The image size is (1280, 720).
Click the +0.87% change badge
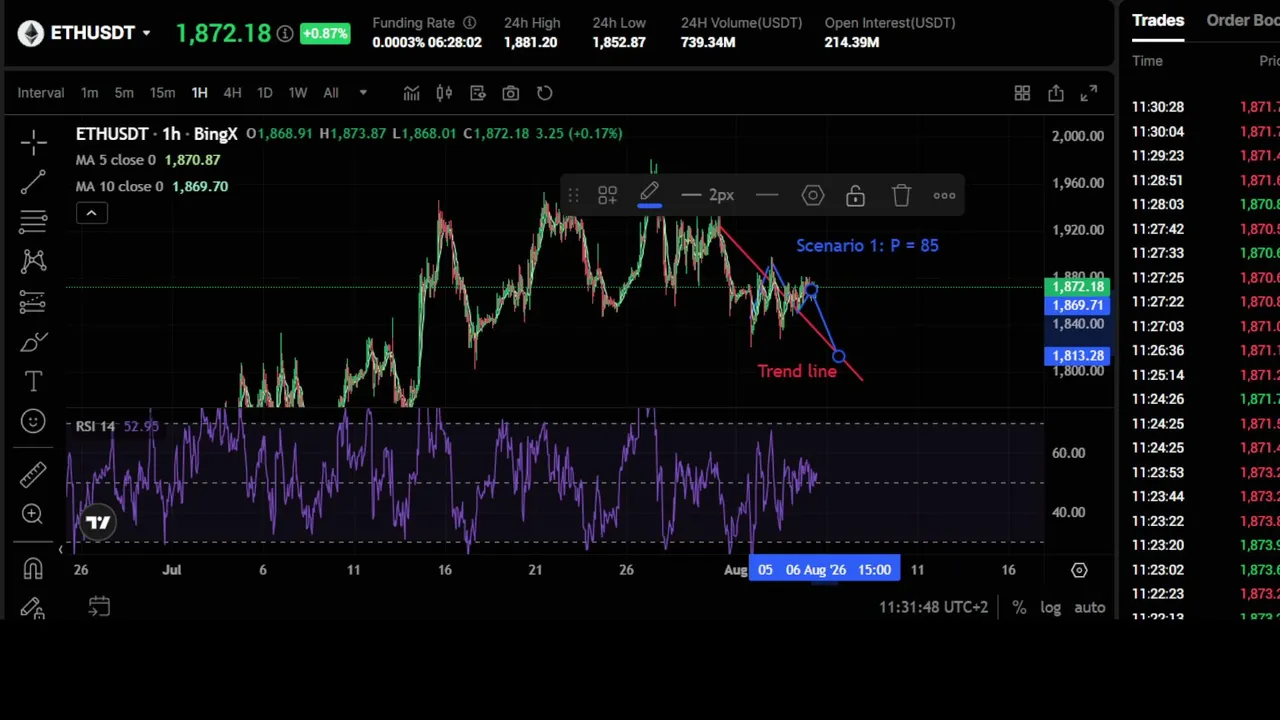tap(325, 34)
